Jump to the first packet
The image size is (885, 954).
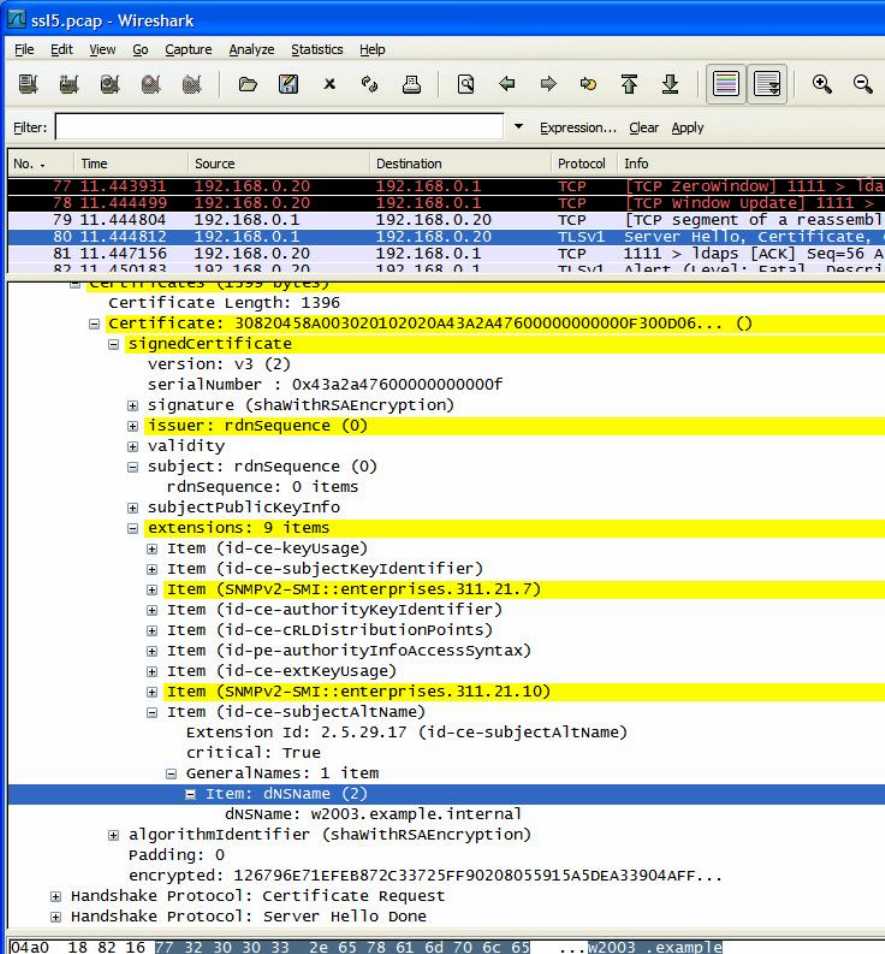tap(629, 86)
